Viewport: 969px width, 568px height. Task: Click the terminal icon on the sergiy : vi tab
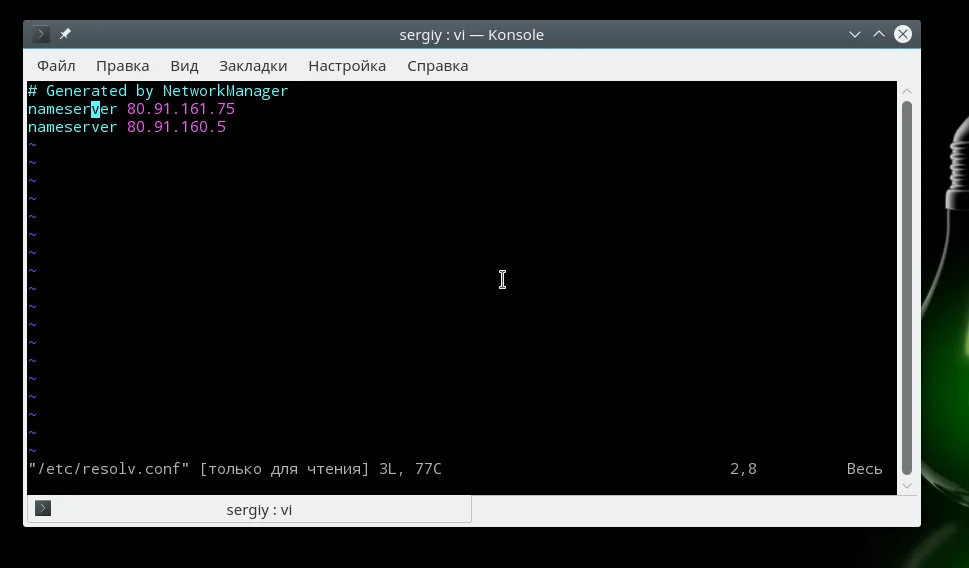click(x=43, y=509)
